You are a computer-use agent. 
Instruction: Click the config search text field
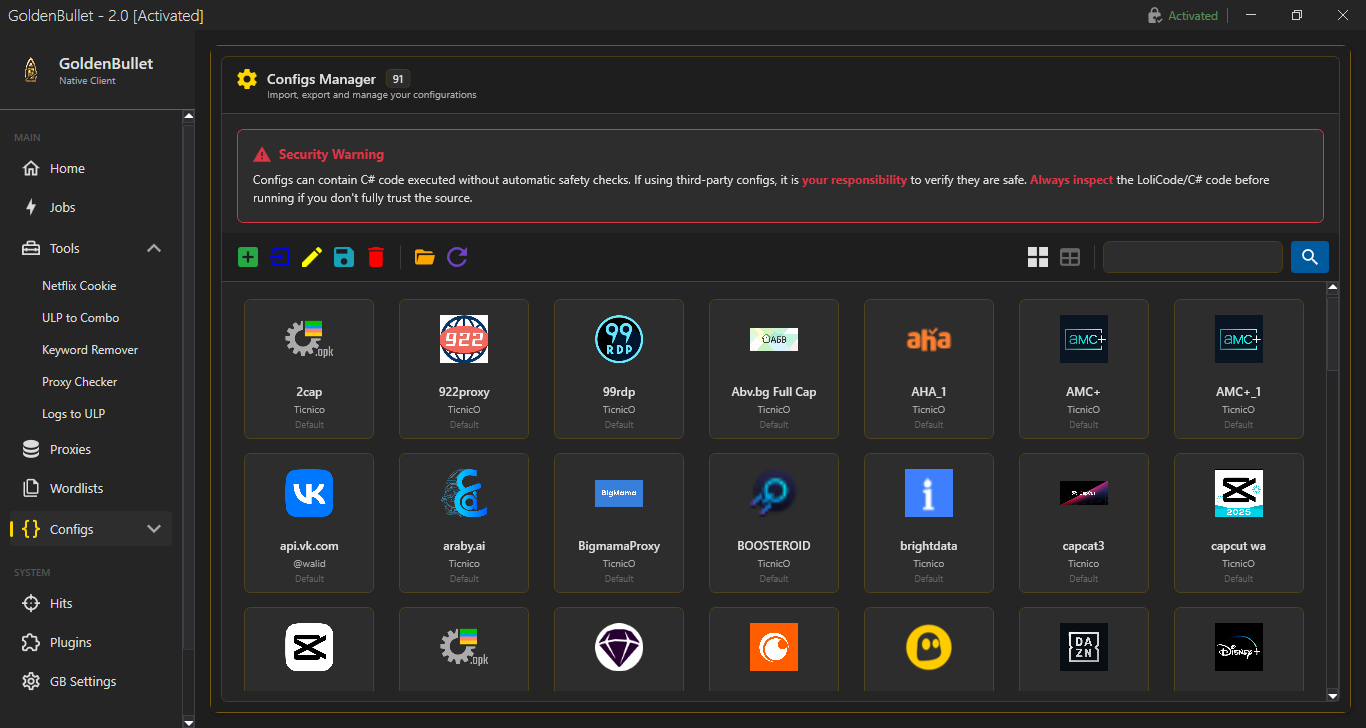[x=1192, y=257]
